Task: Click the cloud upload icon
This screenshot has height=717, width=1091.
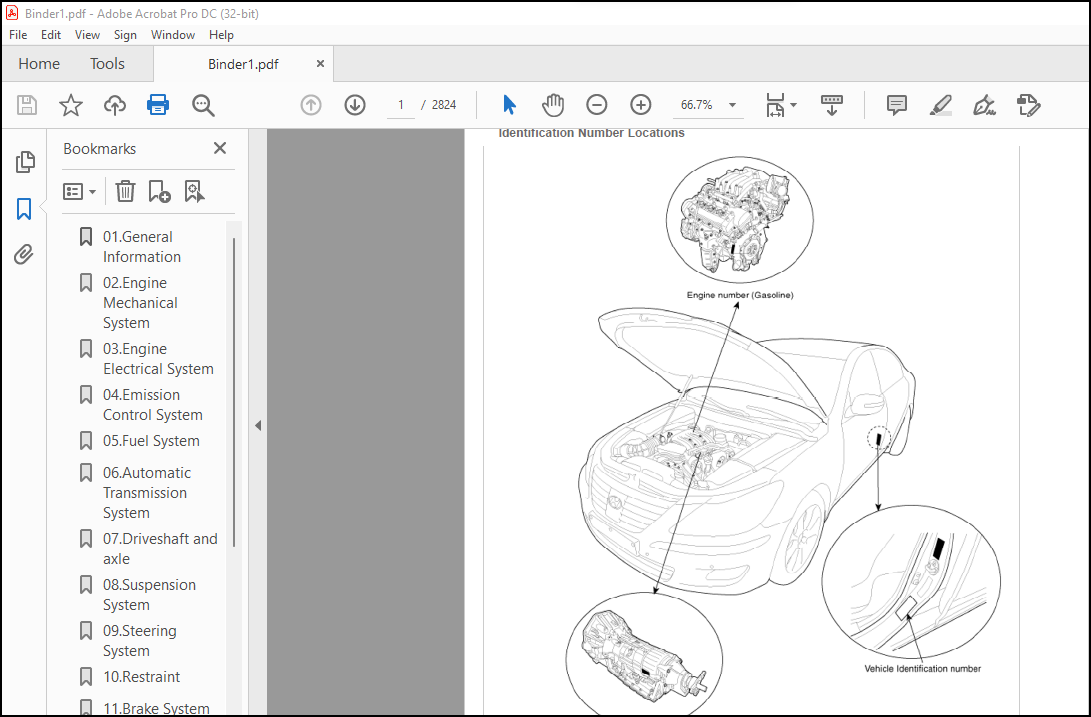Action: tap(115, 105)
